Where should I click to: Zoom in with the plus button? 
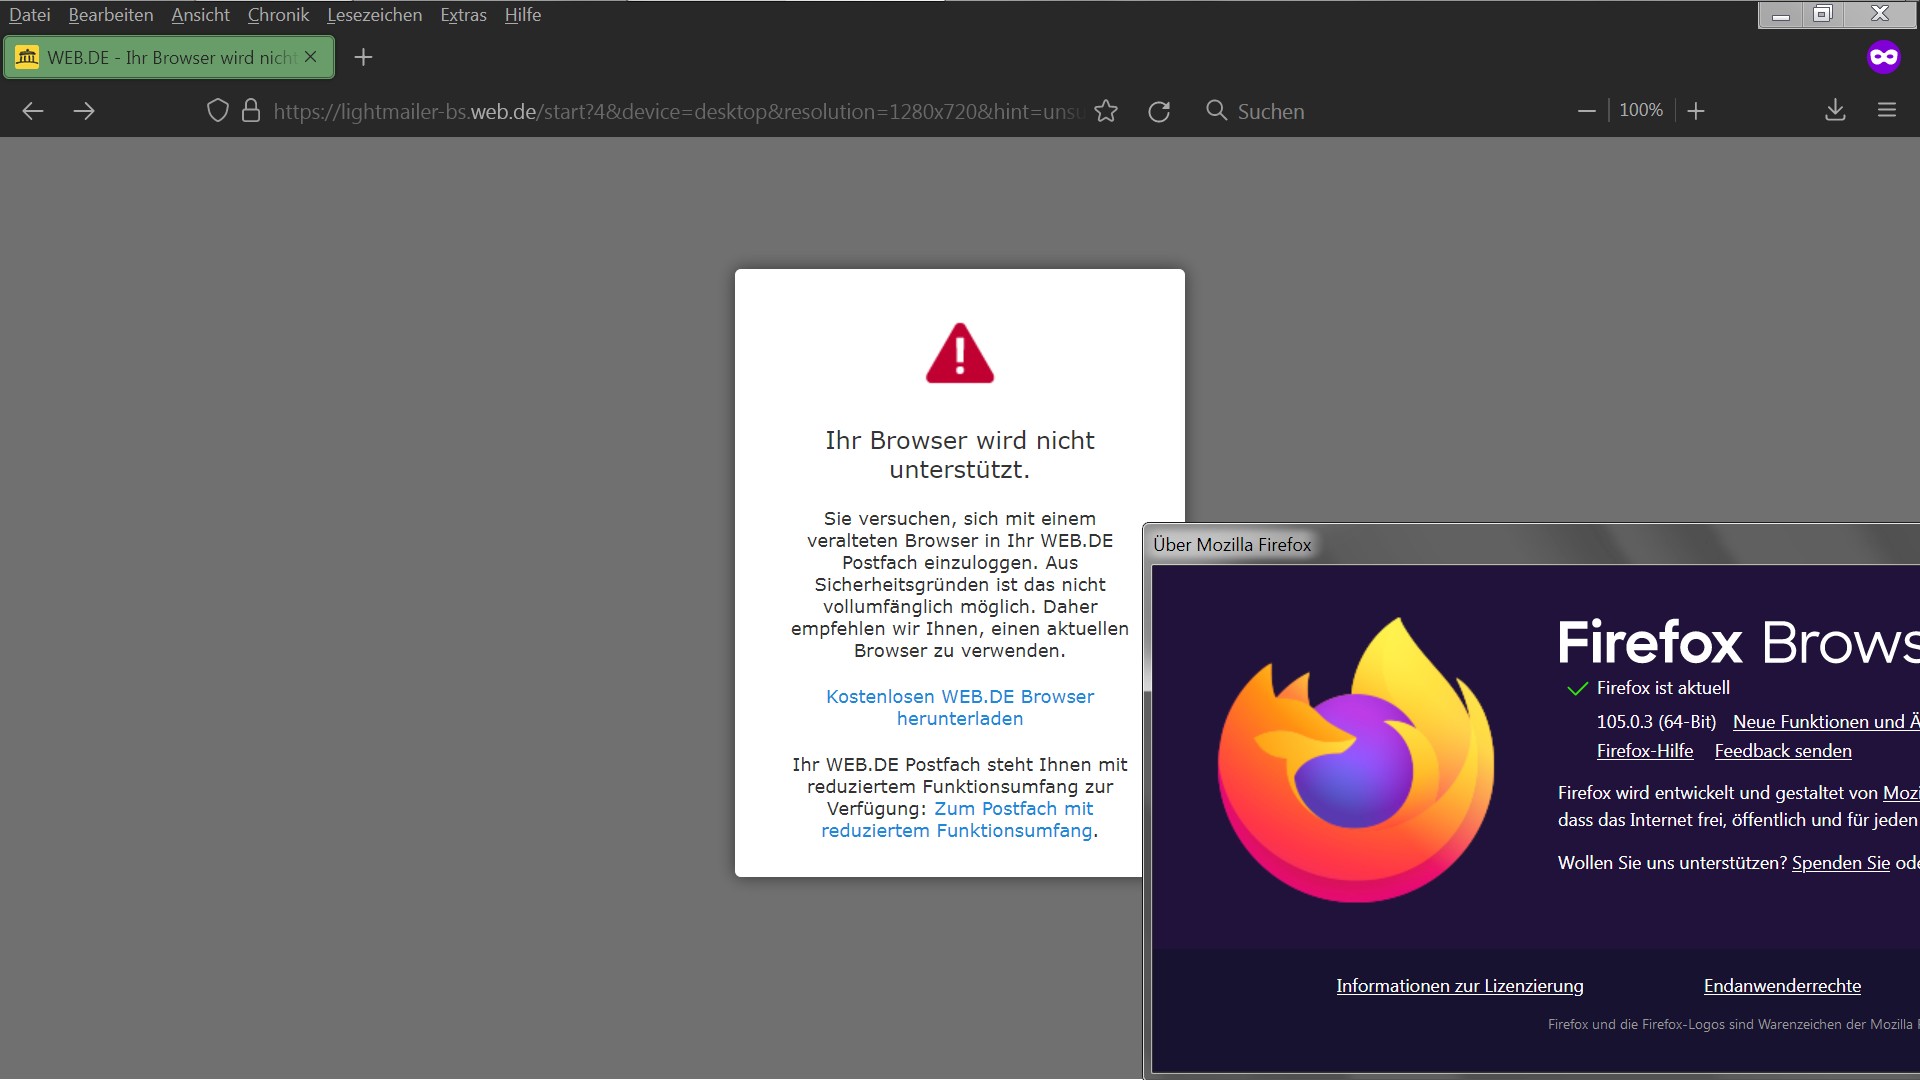[1696, 111]
